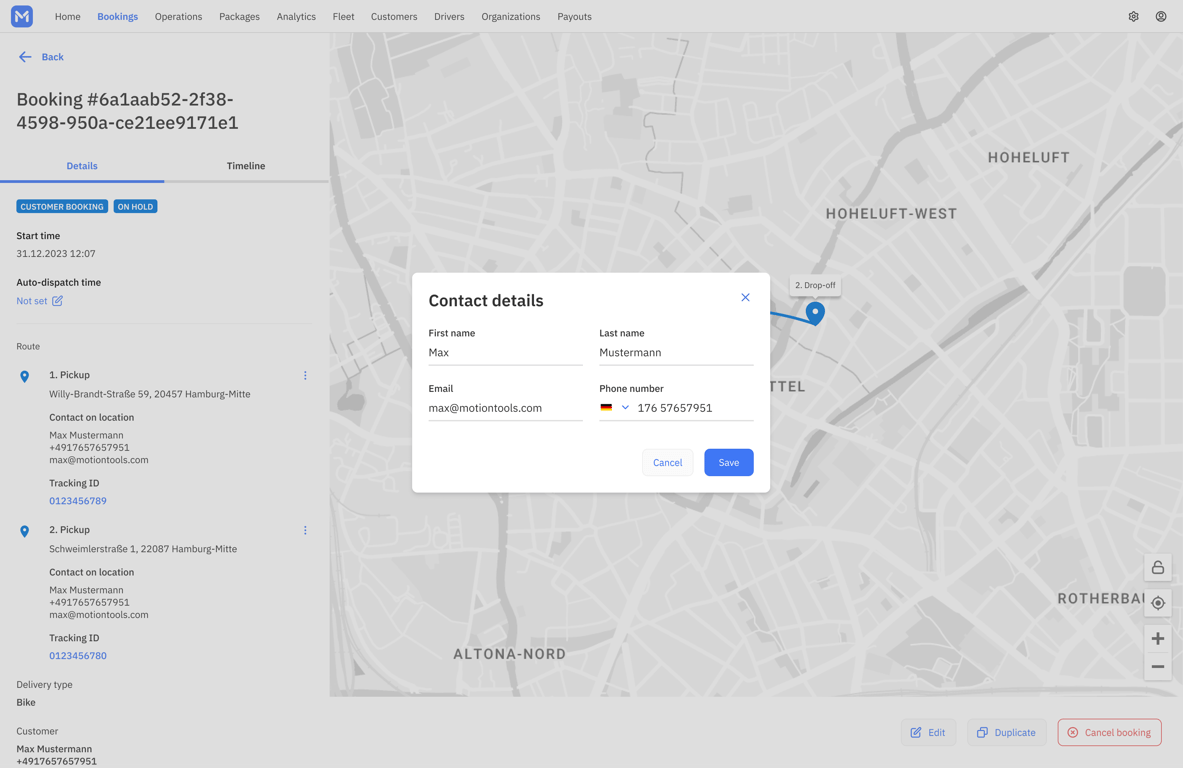Click the Bike delivery type value
Viewport: 1183px width, 768px height.
click(x=26, y=702)
